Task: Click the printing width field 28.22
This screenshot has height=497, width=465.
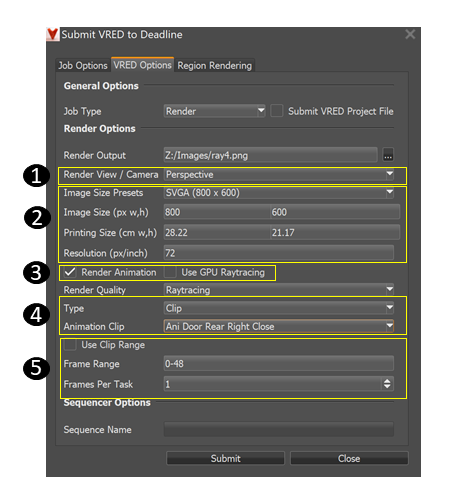Action: tap(217, 232)
